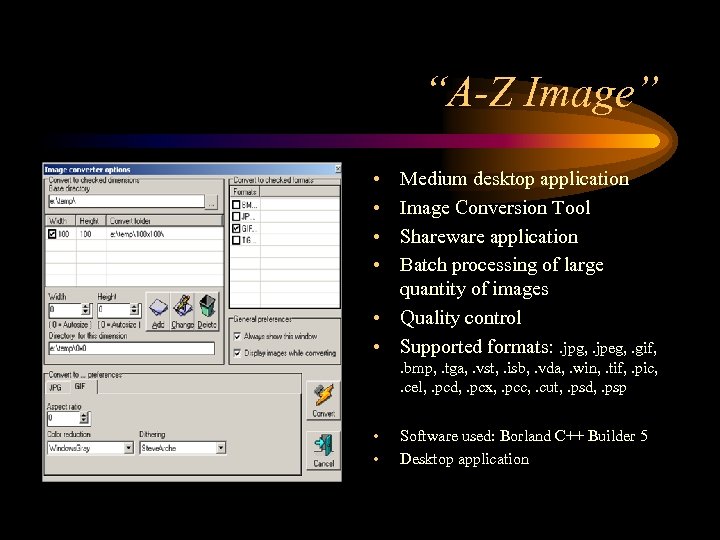Click into the Width value field
Screen dimensions: 720x540
65,310
